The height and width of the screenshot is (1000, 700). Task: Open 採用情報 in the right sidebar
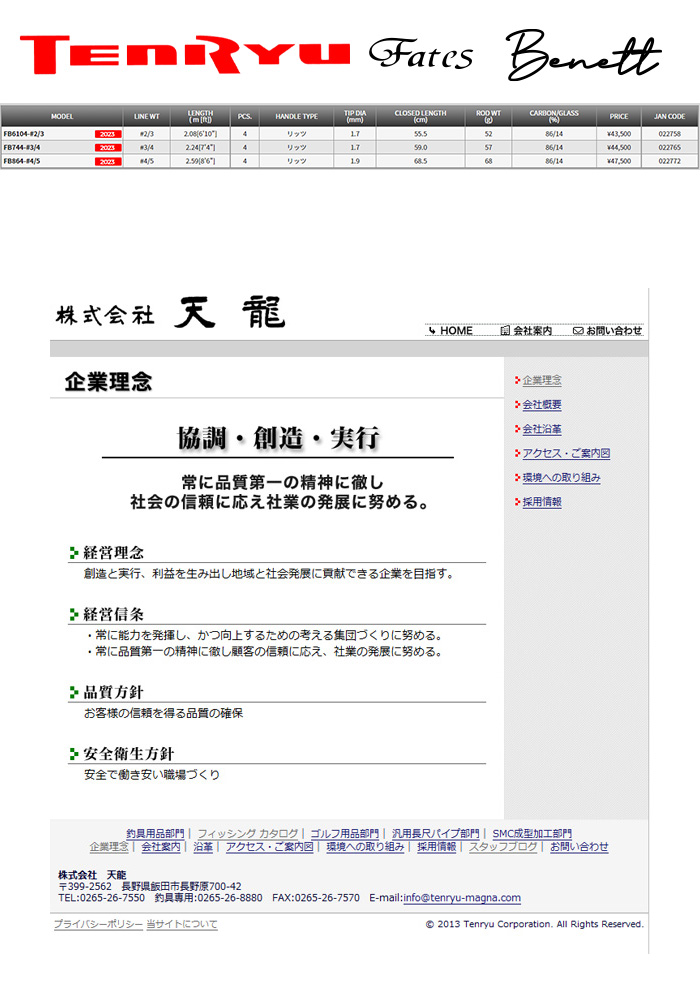(542, 502)
